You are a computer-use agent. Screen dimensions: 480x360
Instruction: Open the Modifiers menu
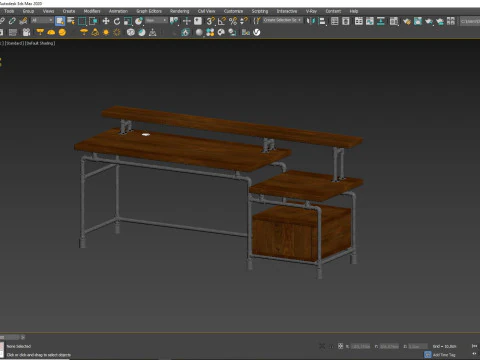(92, 11)
